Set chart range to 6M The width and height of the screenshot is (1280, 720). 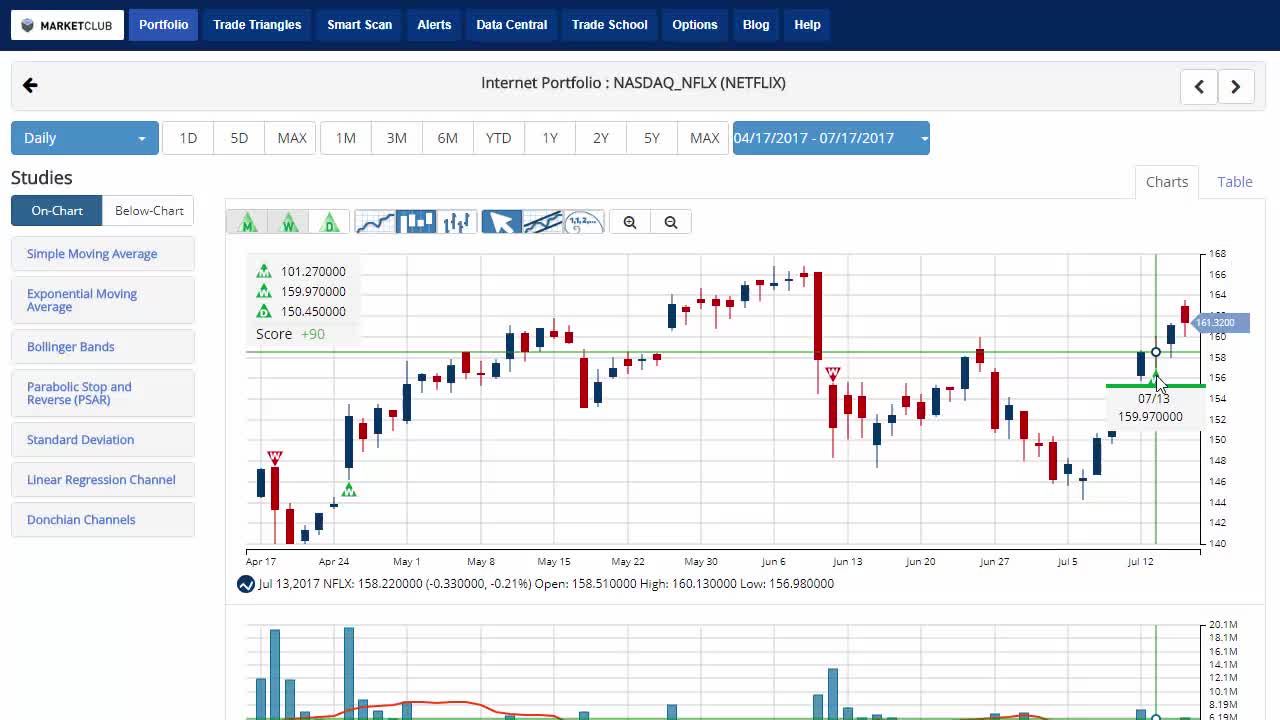pos(448,138)
